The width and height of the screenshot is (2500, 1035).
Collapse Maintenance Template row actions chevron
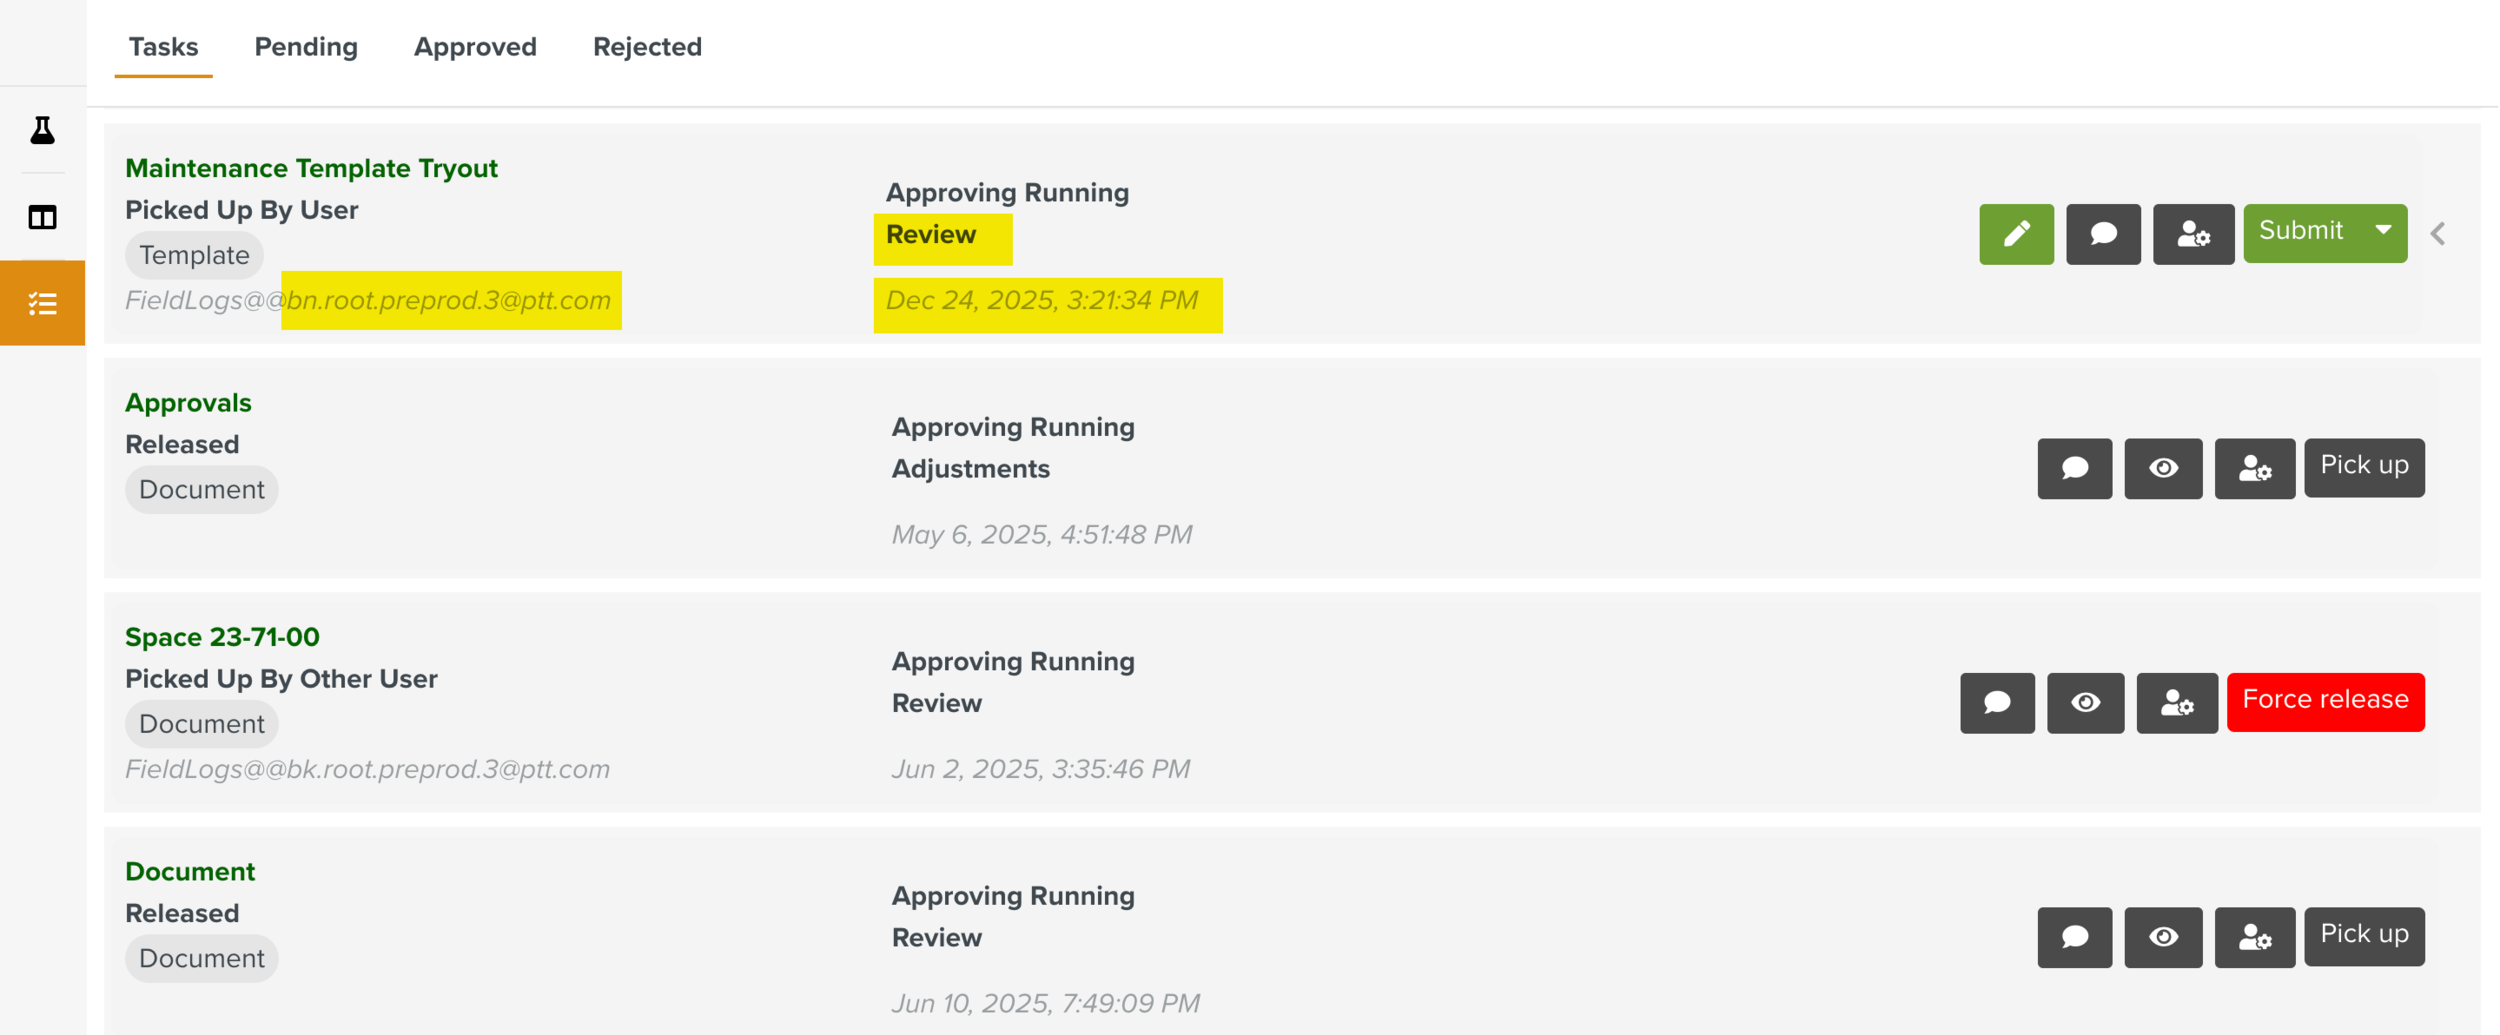(2438, 234)
